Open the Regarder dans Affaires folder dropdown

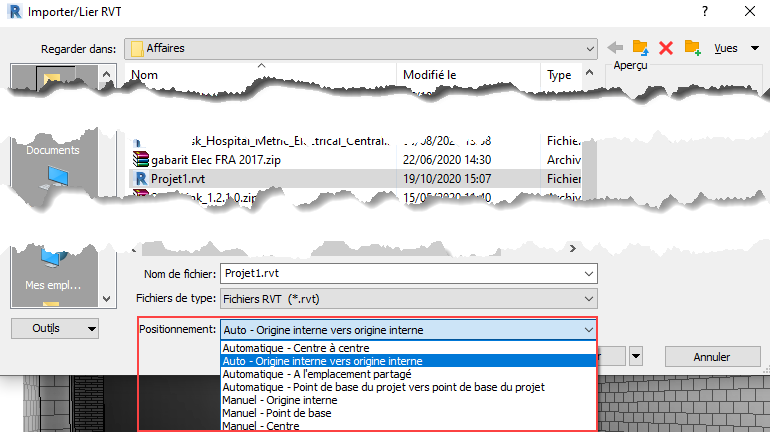[x=361, y=49]
